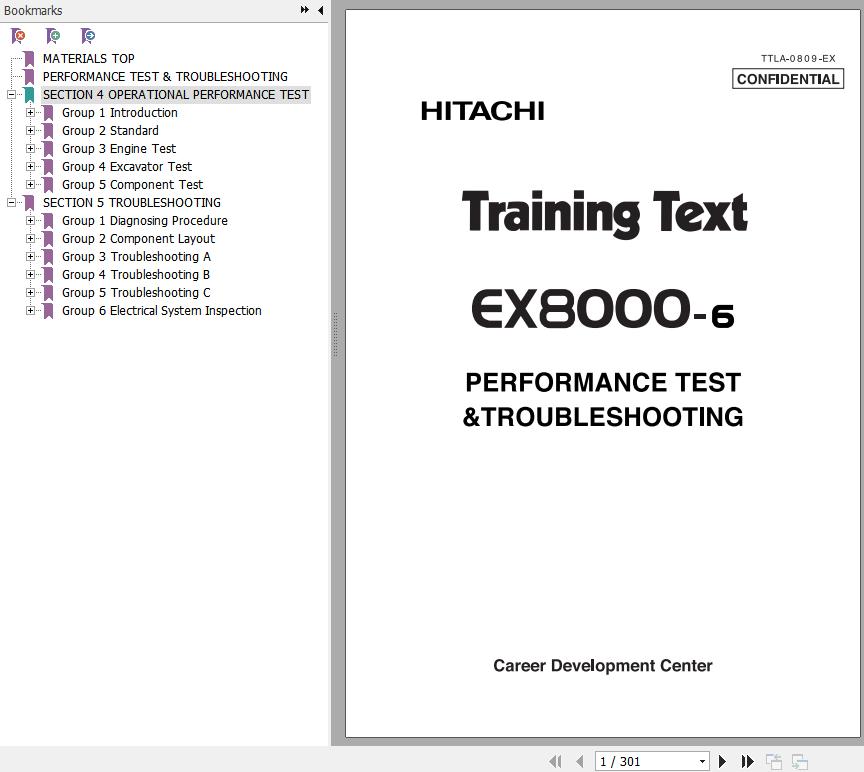The image size is (864, 772).
Task: Open Group 6 Electrical System Inspection bookmark
Action: (x=161, y=311)
